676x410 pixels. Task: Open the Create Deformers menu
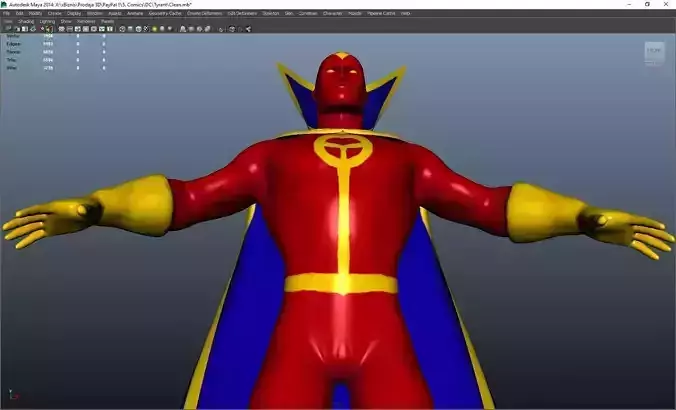click(x=204, y=13)
